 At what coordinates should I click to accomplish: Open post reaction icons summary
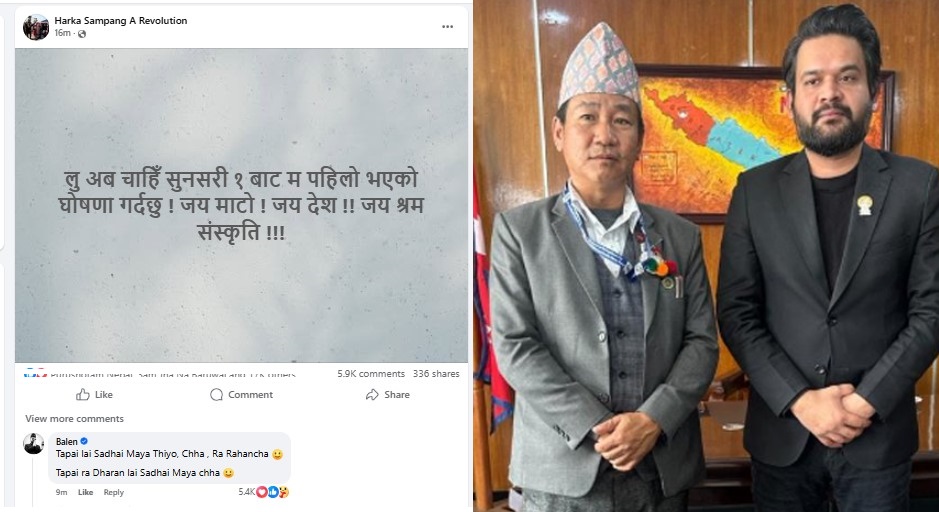click(x=35, y=374)
